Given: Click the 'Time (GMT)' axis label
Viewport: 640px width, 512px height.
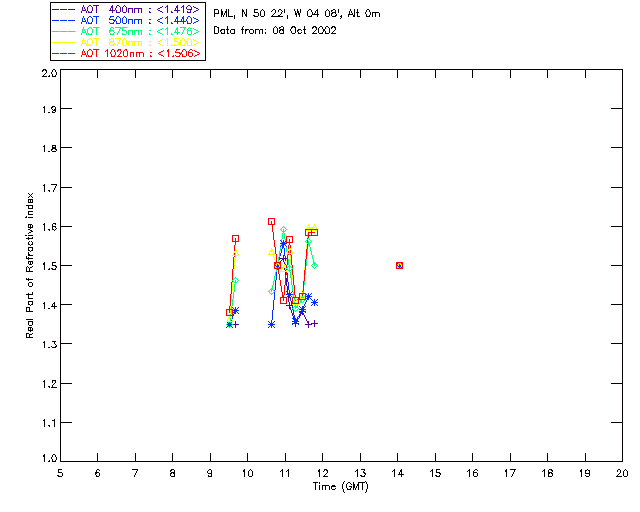Looking at the screenshot, I should click(340, 486).
